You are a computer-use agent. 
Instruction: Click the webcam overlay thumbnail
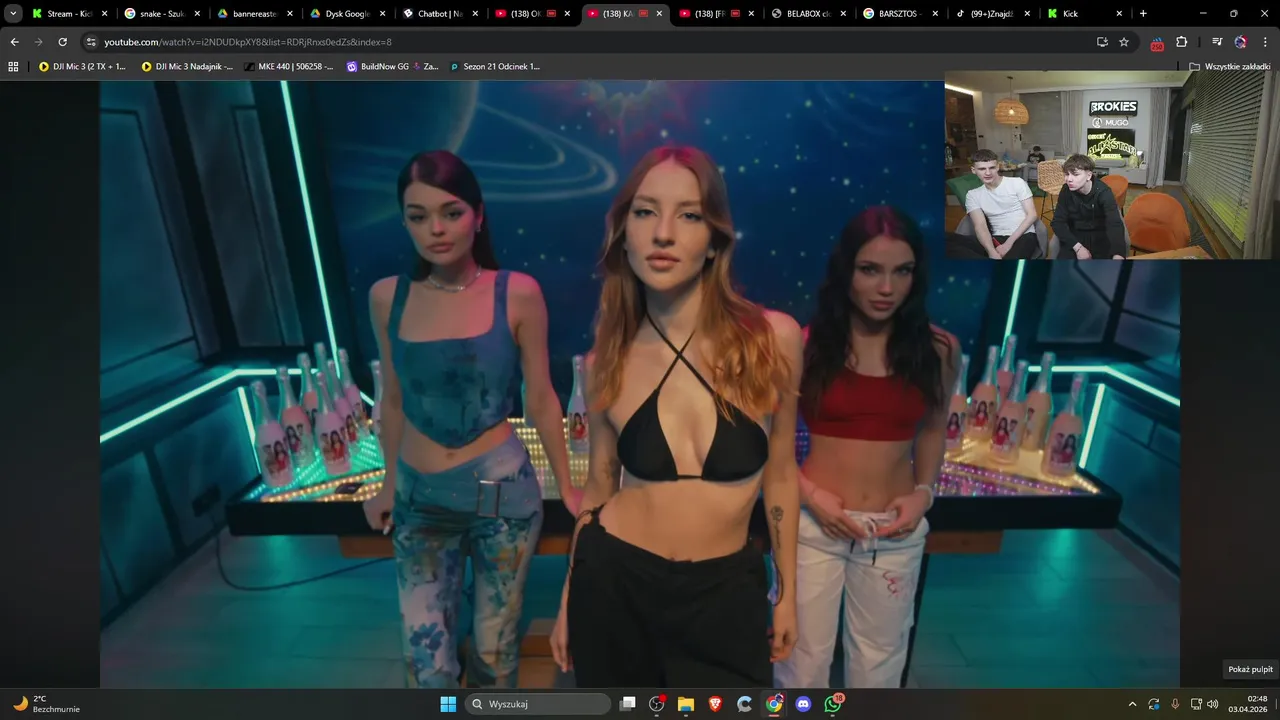pos(1111,166)
